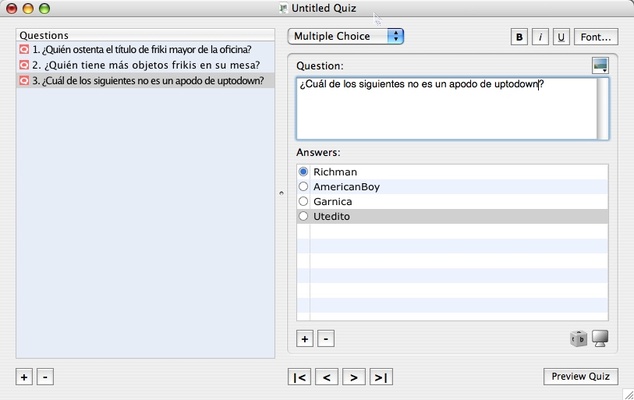Viewport: 634px width, 400px height.
Task: Open the Font... dialog
Action: pos(596,37)
